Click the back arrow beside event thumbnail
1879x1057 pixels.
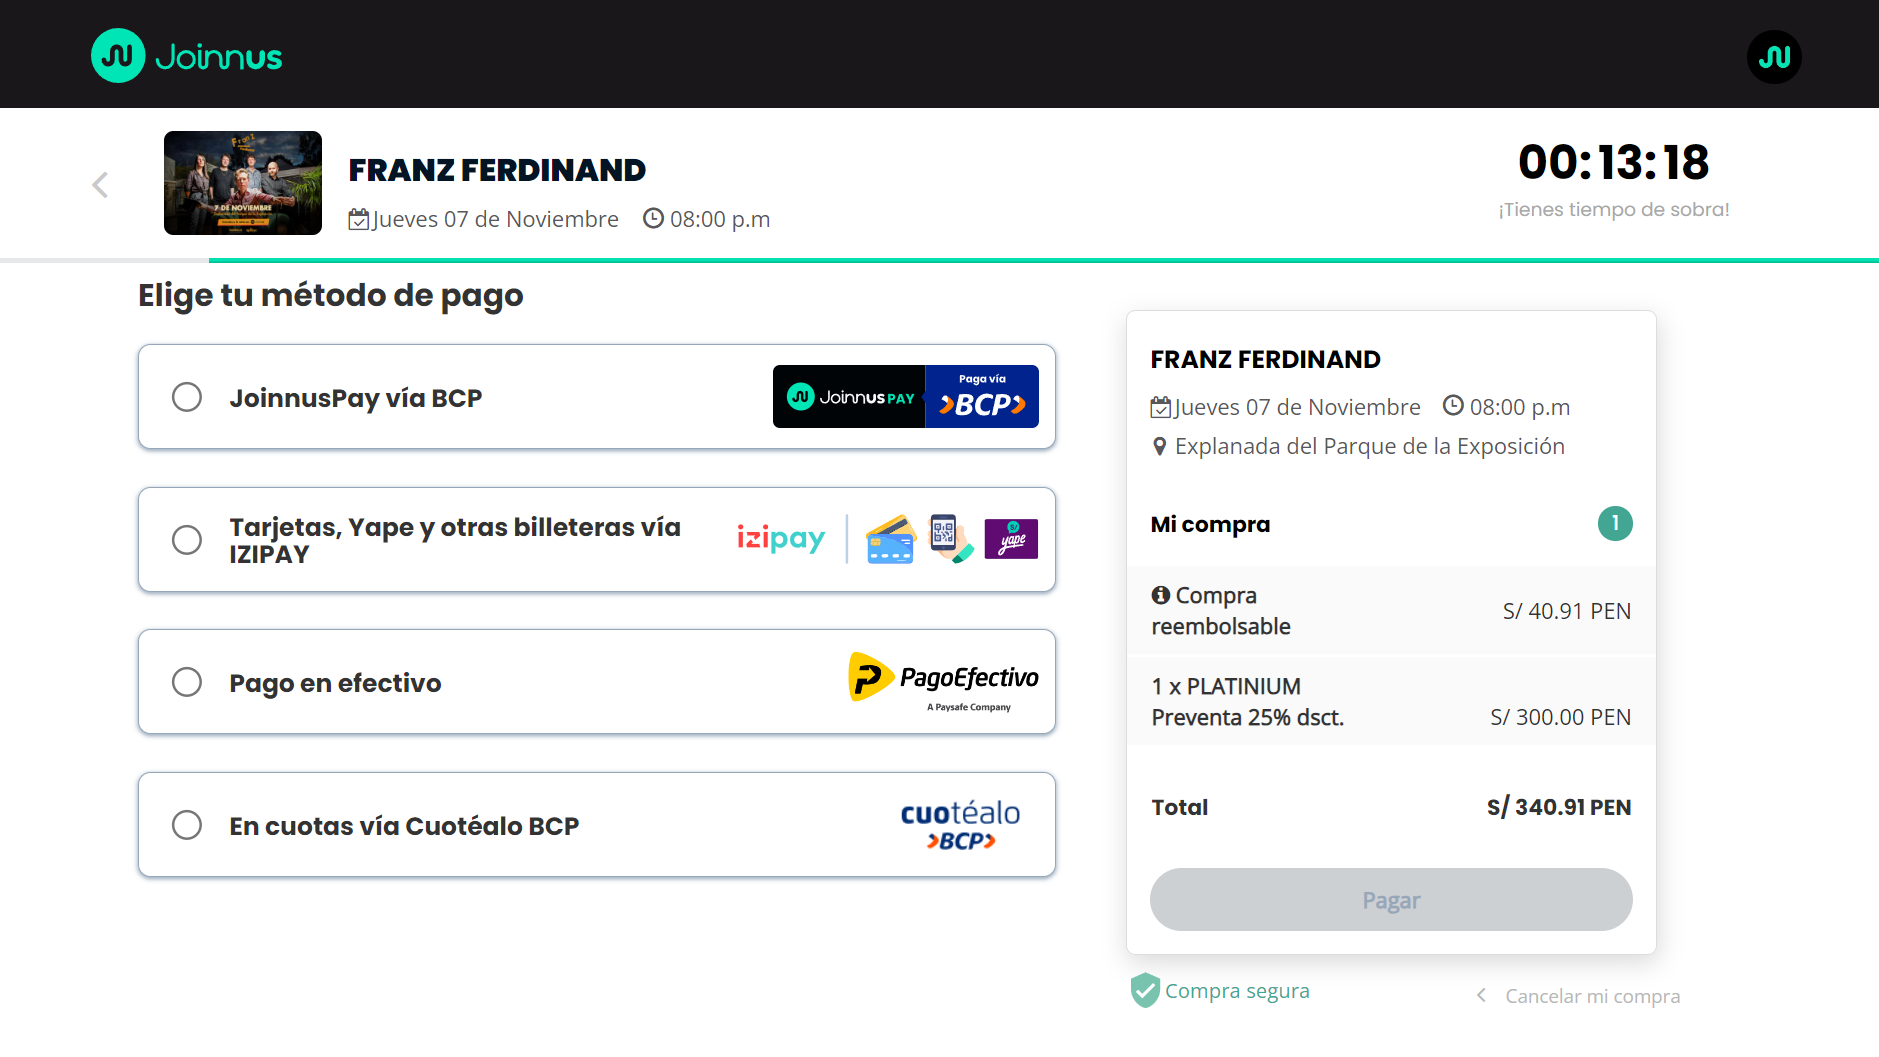pos(100,185)
